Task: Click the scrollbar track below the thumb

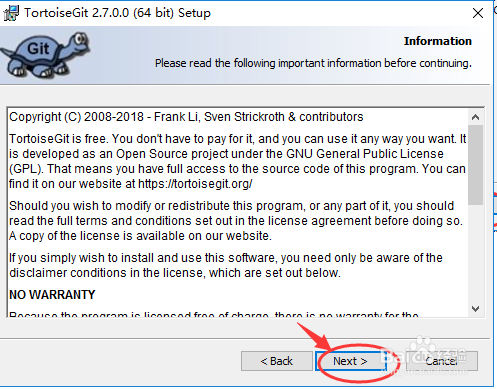Action: coord(476,253)
